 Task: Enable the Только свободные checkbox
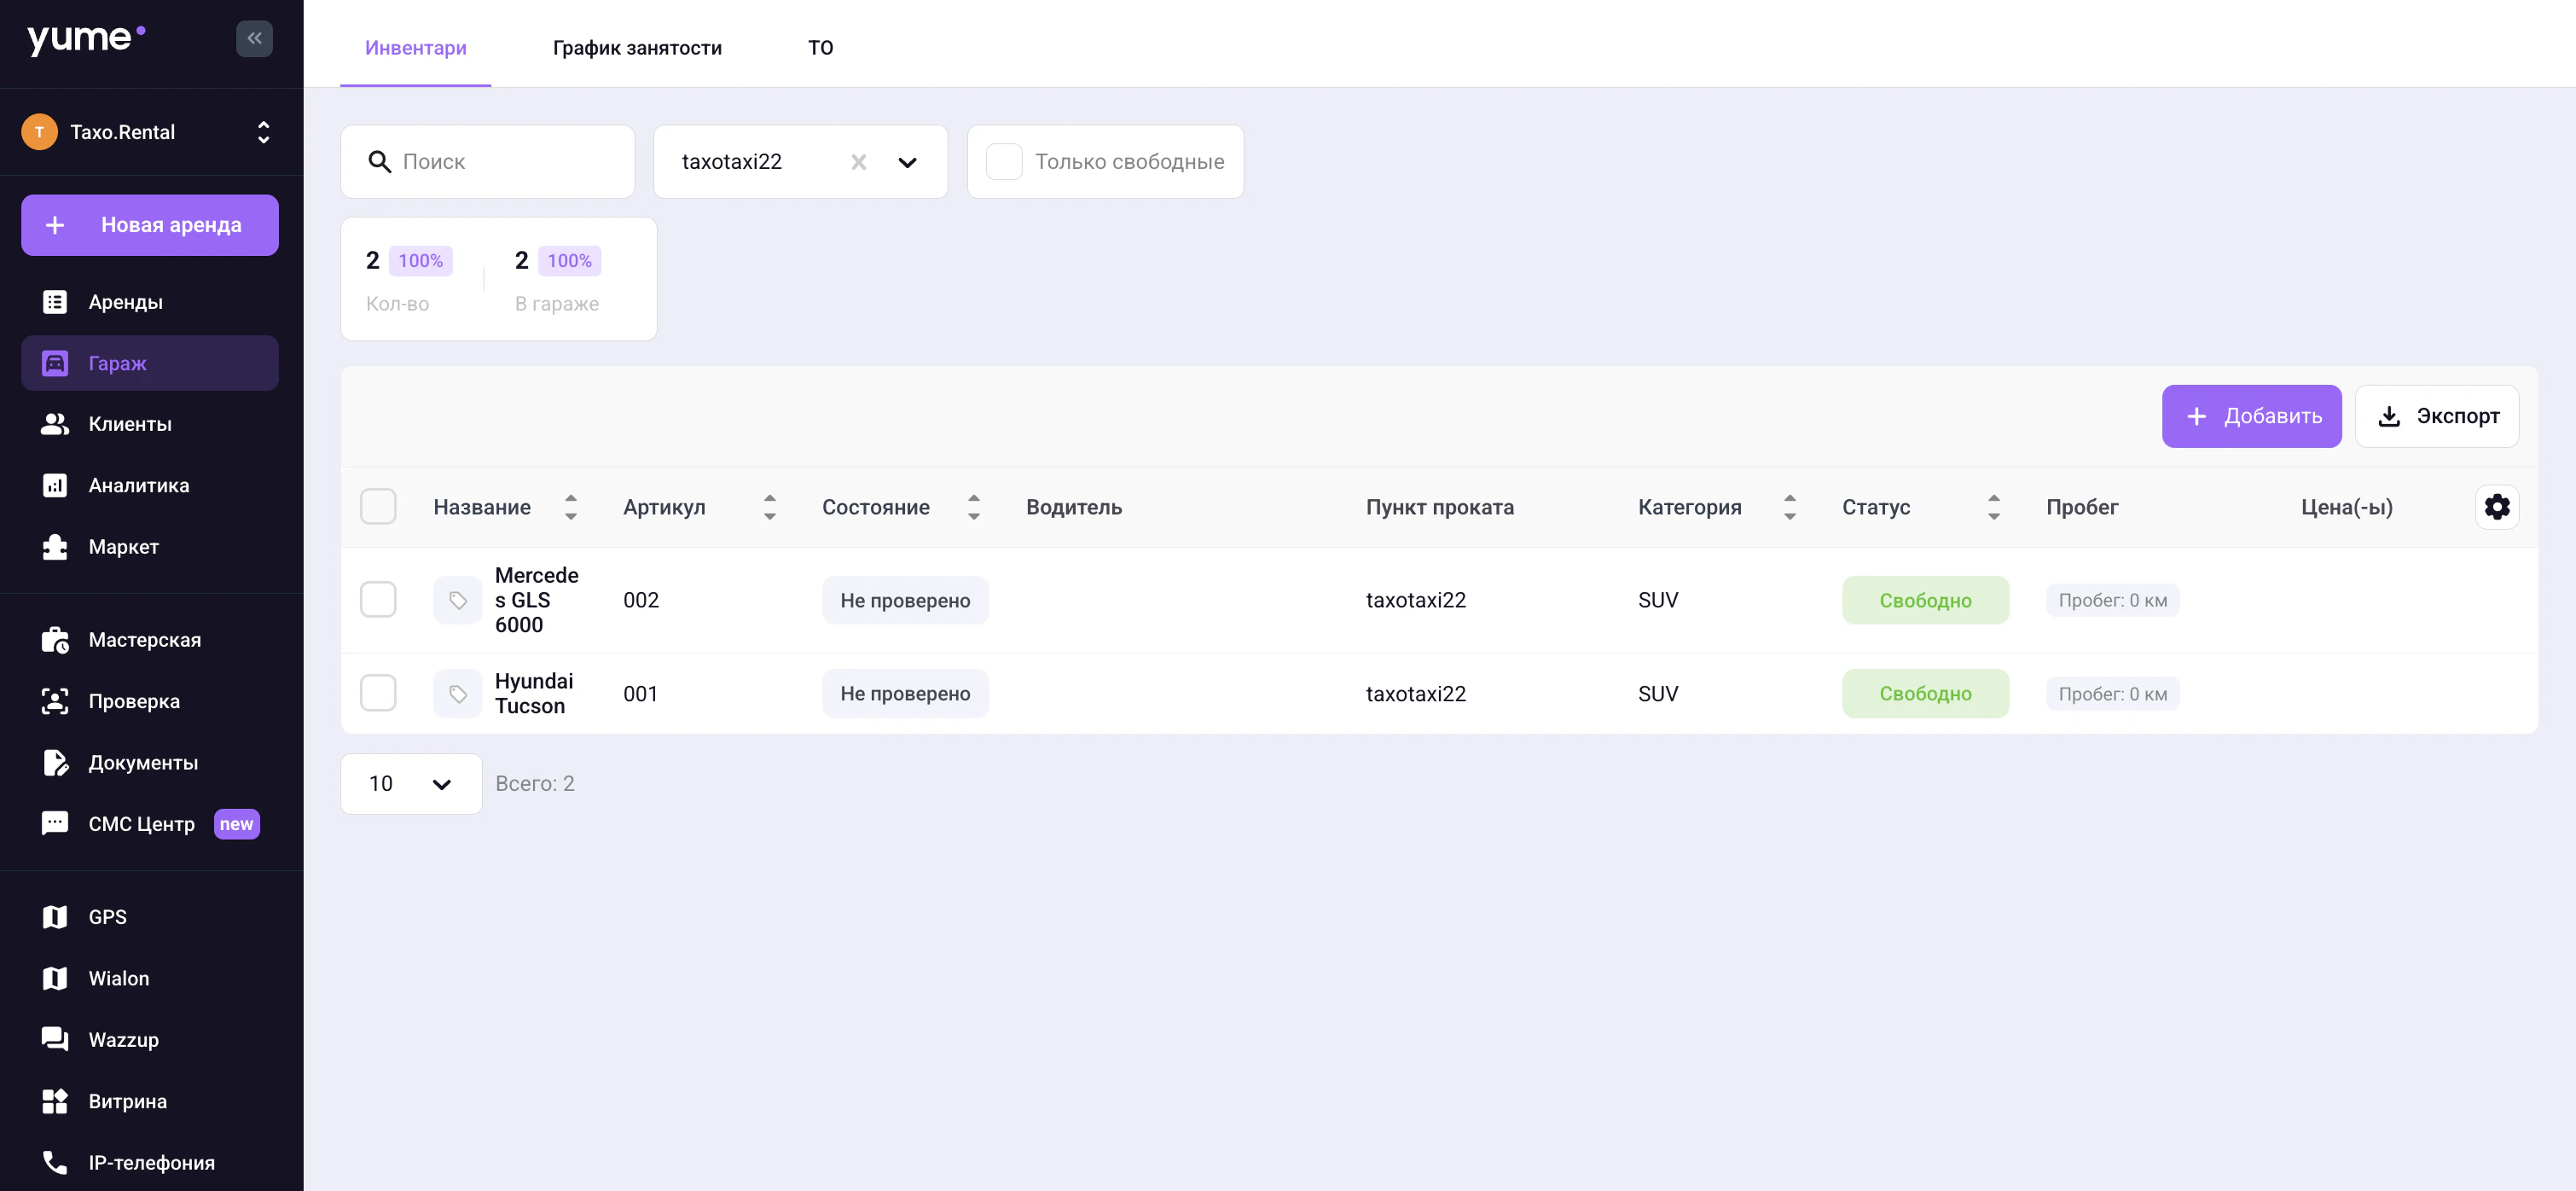click(x=1004, y=162)
